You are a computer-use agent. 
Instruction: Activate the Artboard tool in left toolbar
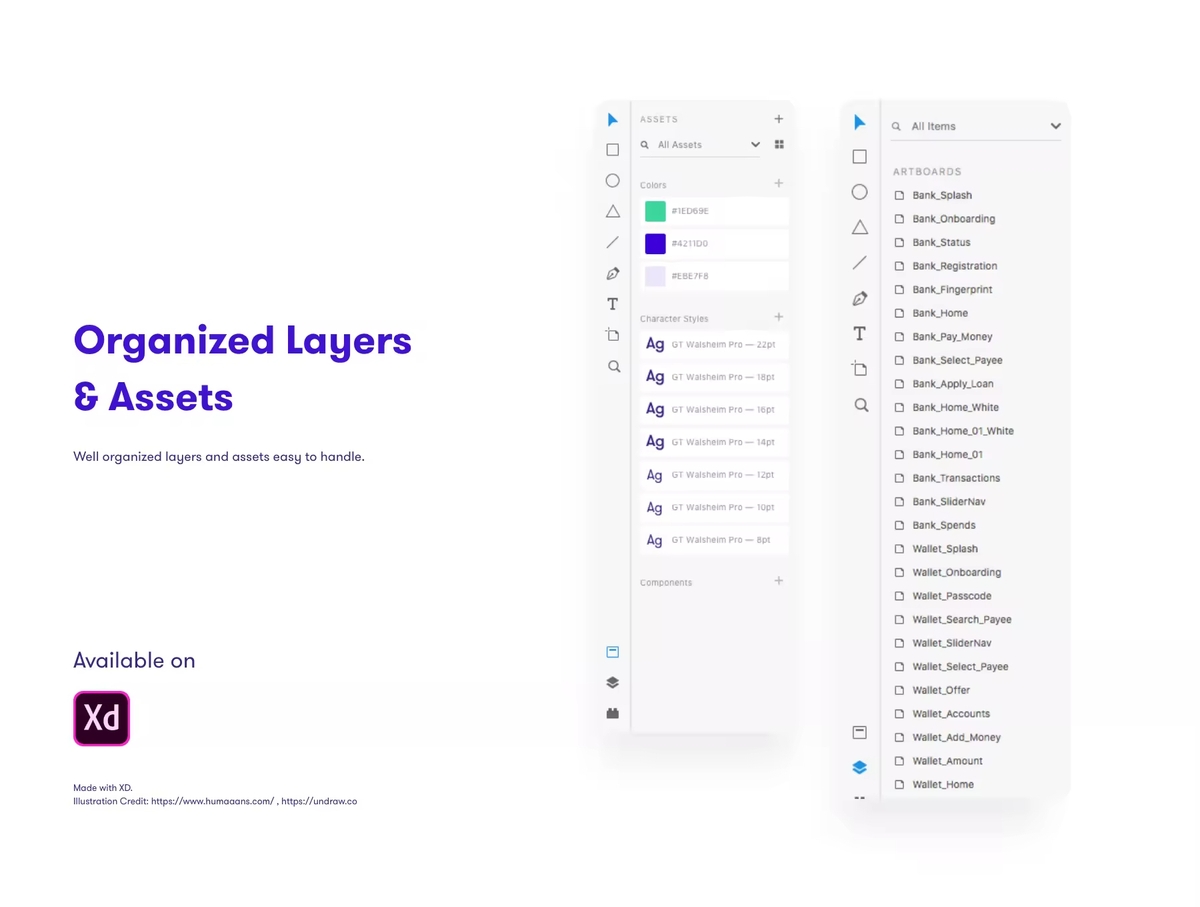pyautogui.click(x=613, y=335)
